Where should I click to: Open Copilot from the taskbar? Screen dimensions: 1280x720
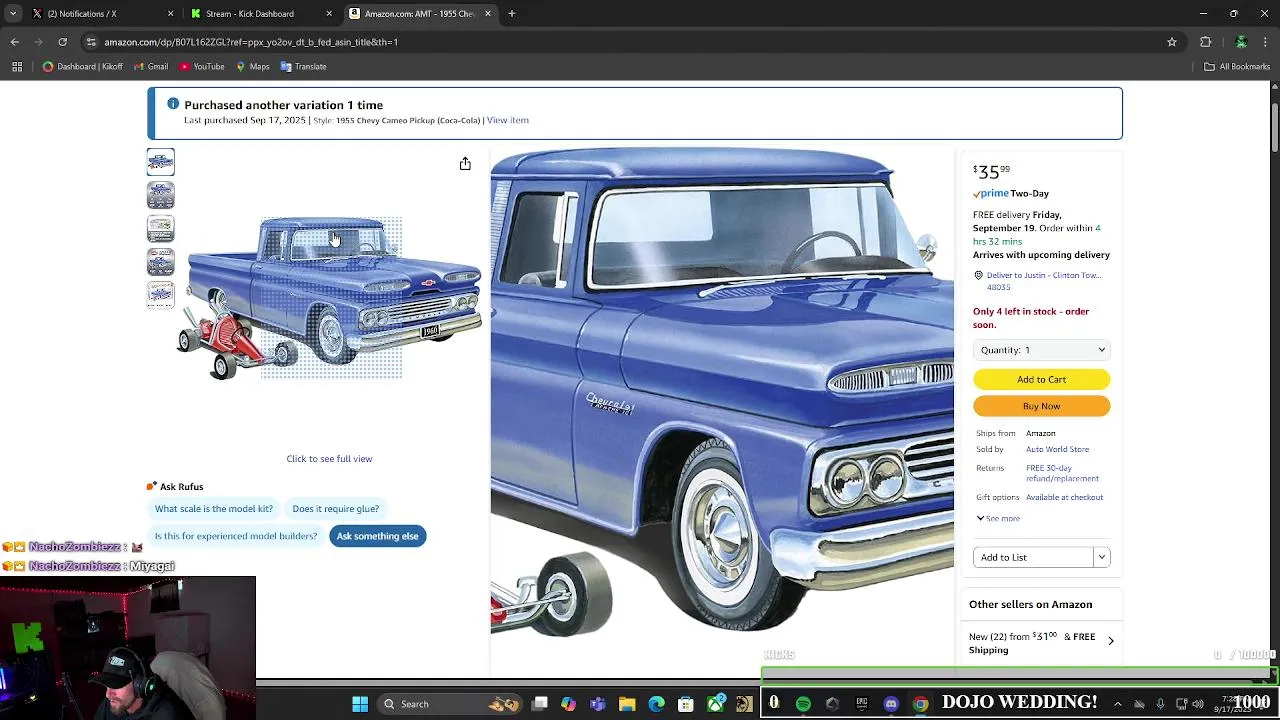[568, 704]
